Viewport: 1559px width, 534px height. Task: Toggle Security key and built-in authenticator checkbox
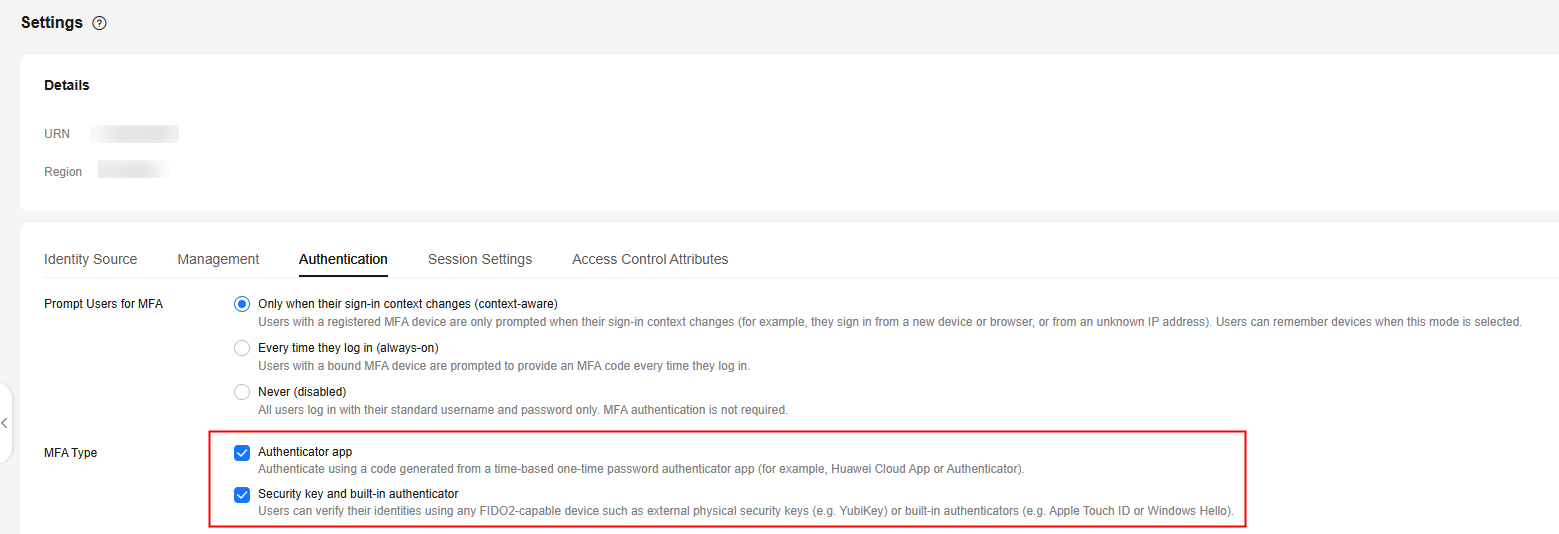click(242, 494)
